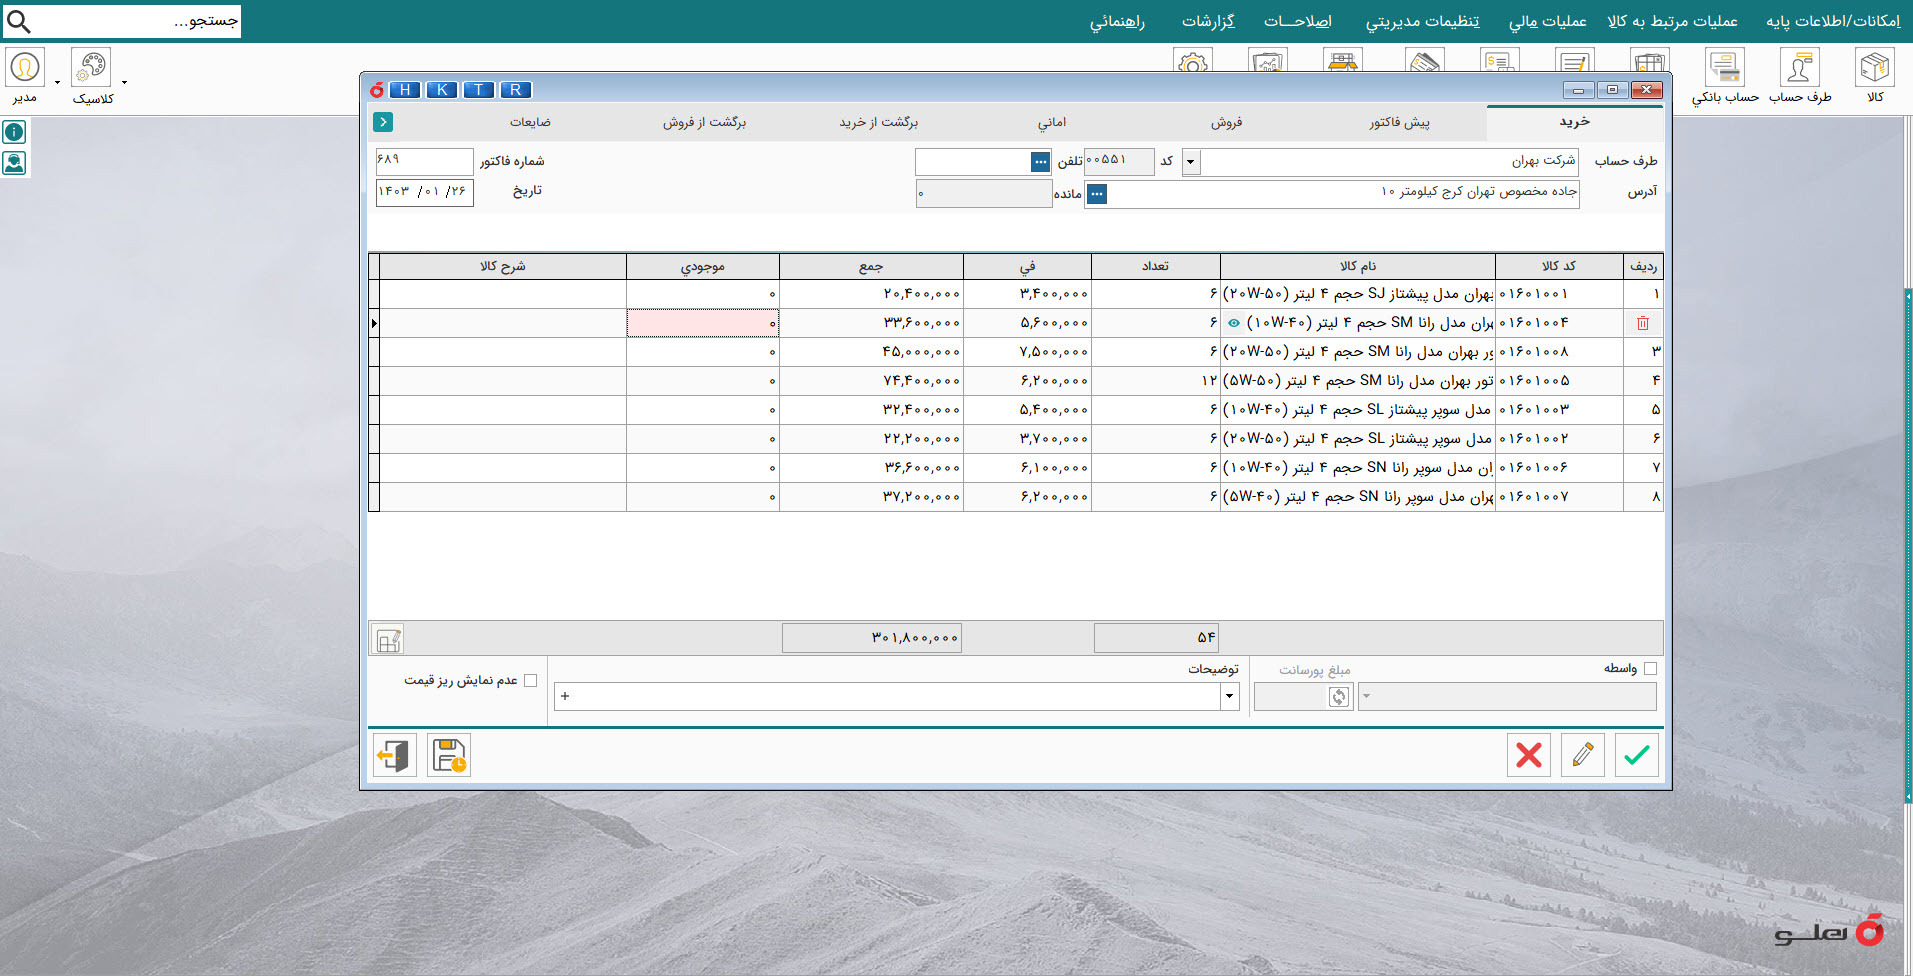This screenshot has width=1913, height=976.
Task: Expand the tab list with the teal chevron
Action: click(x=383, y=122)
